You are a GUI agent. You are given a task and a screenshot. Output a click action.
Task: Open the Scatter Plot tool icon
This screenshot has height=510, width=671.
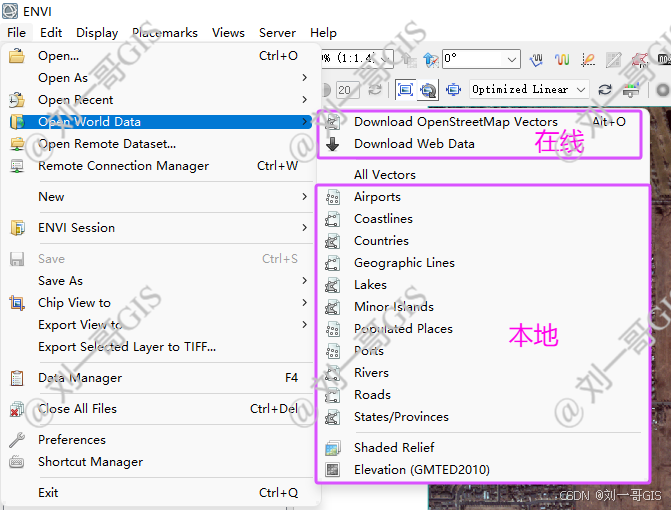pos(588,59)
